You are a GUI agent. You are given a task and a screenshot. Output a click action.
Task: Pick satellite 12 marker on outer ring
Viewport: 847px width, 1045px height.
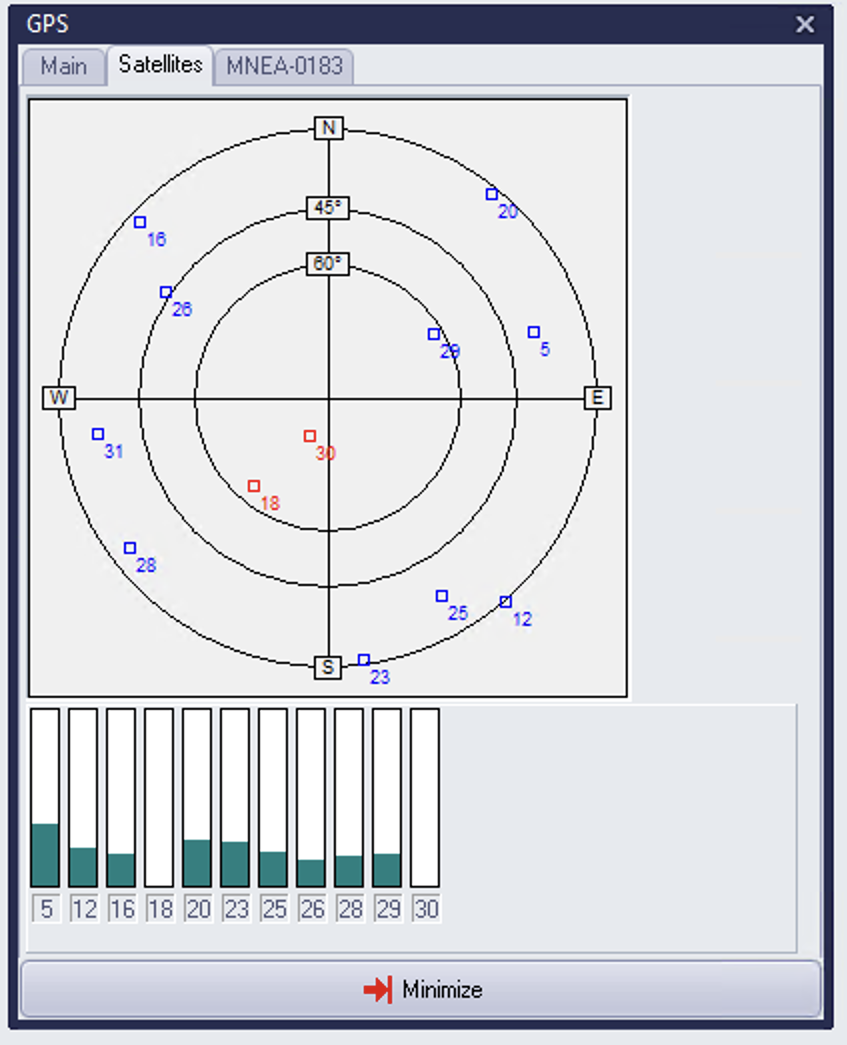[x=506, y=602]
